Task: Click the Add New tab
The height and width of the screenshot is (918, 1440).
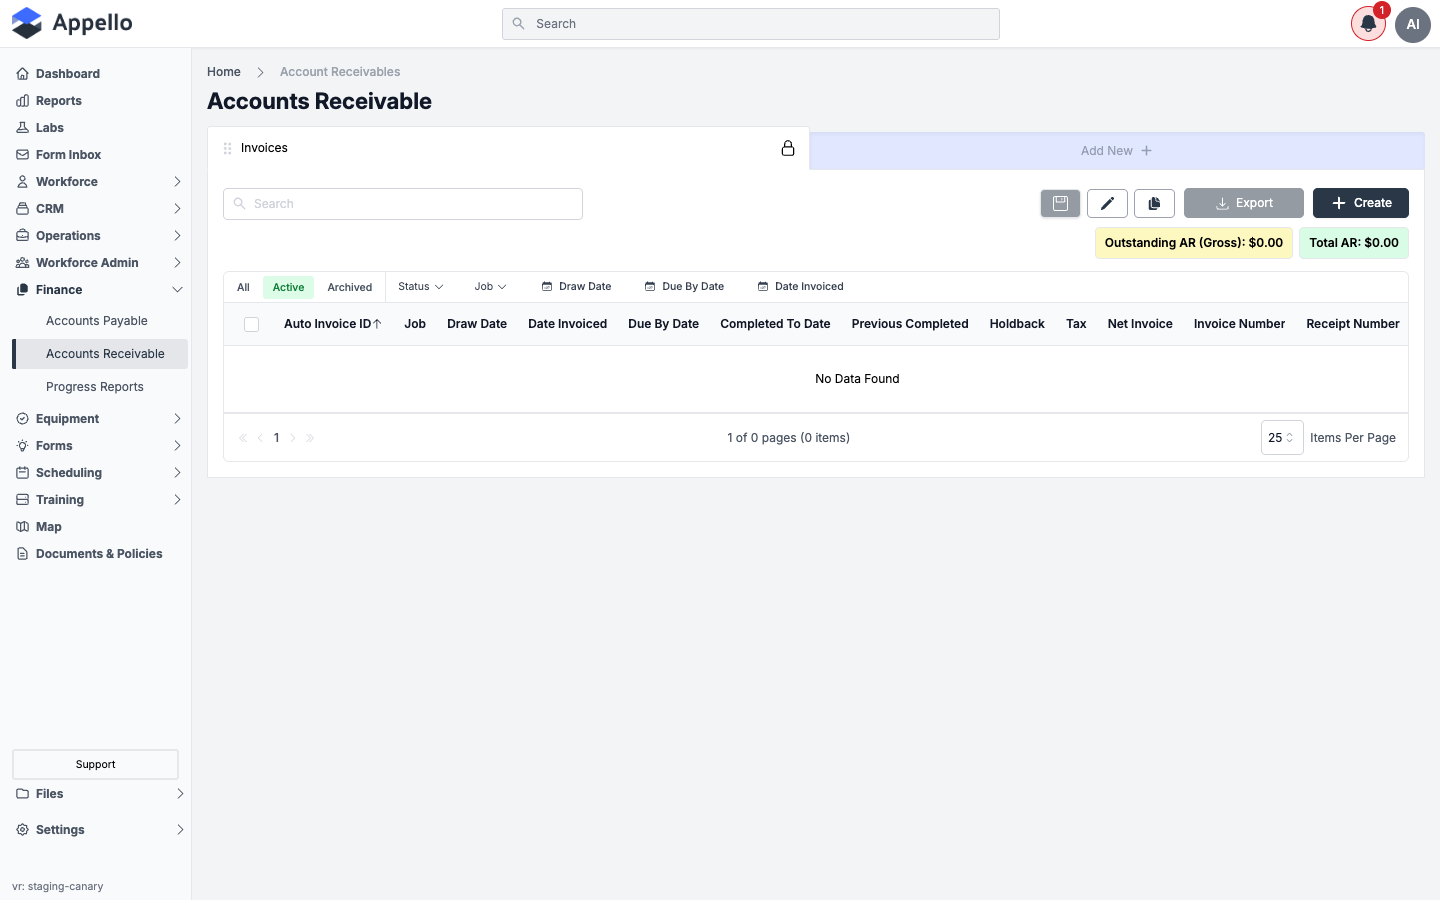Action: (x=1116, y=151)
